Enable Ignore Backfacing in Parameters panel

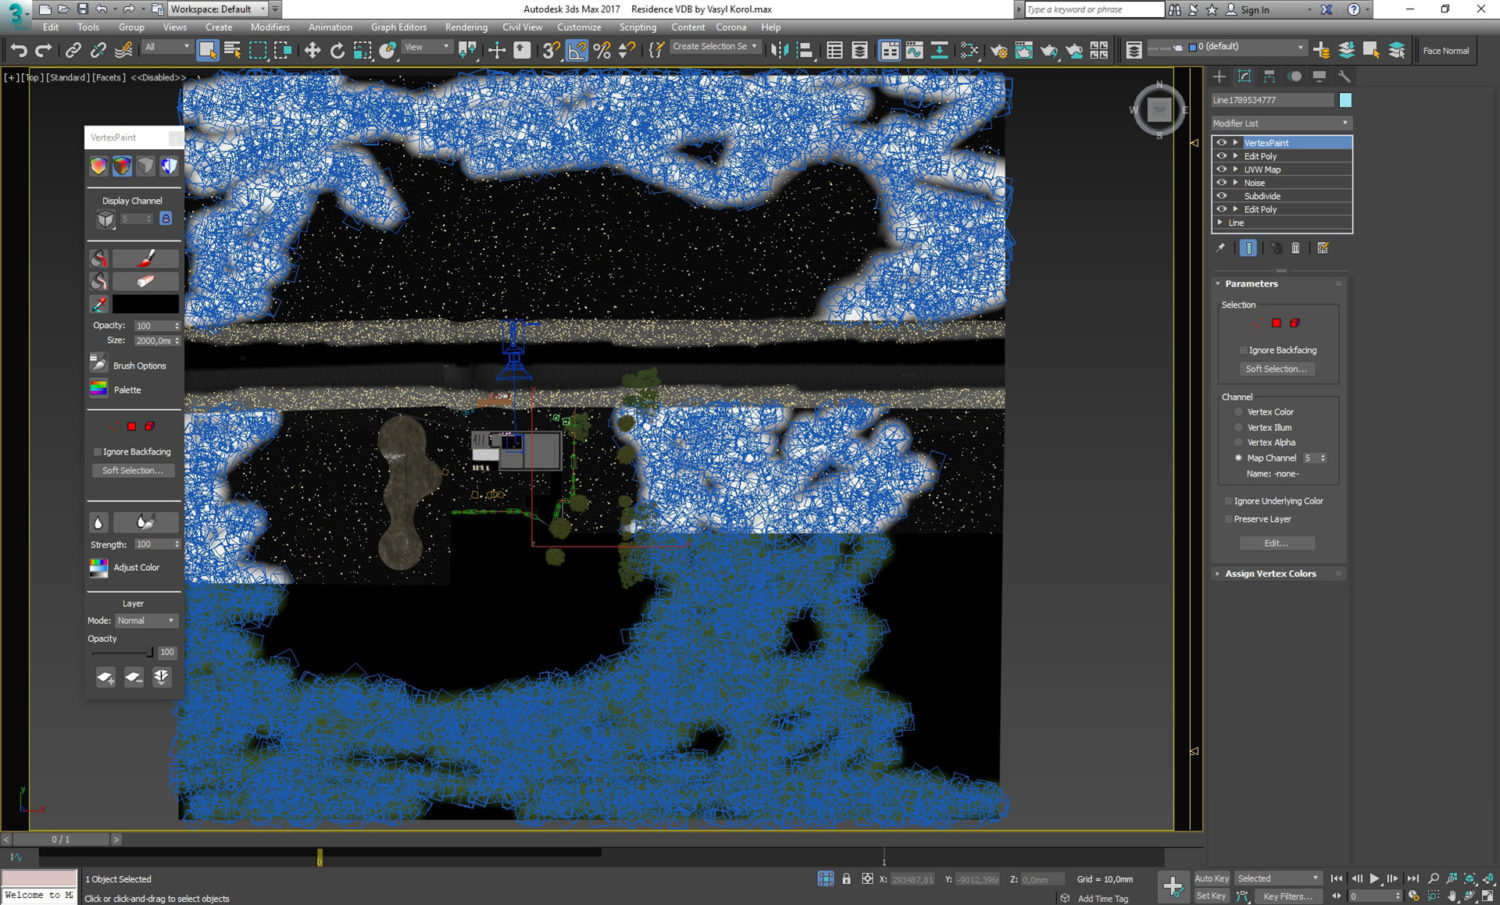pyautogui.click(x=1242, y=350)
